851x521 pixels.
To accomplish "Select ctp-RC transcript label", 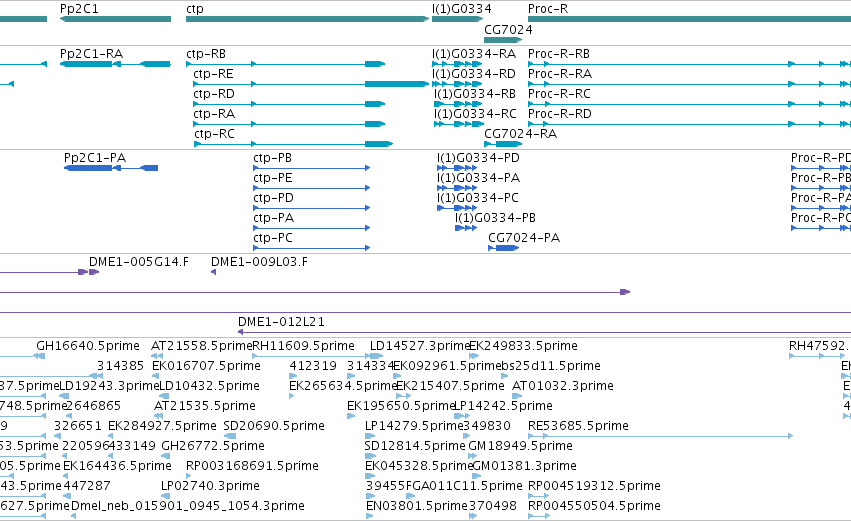I will tap(214, 134).
